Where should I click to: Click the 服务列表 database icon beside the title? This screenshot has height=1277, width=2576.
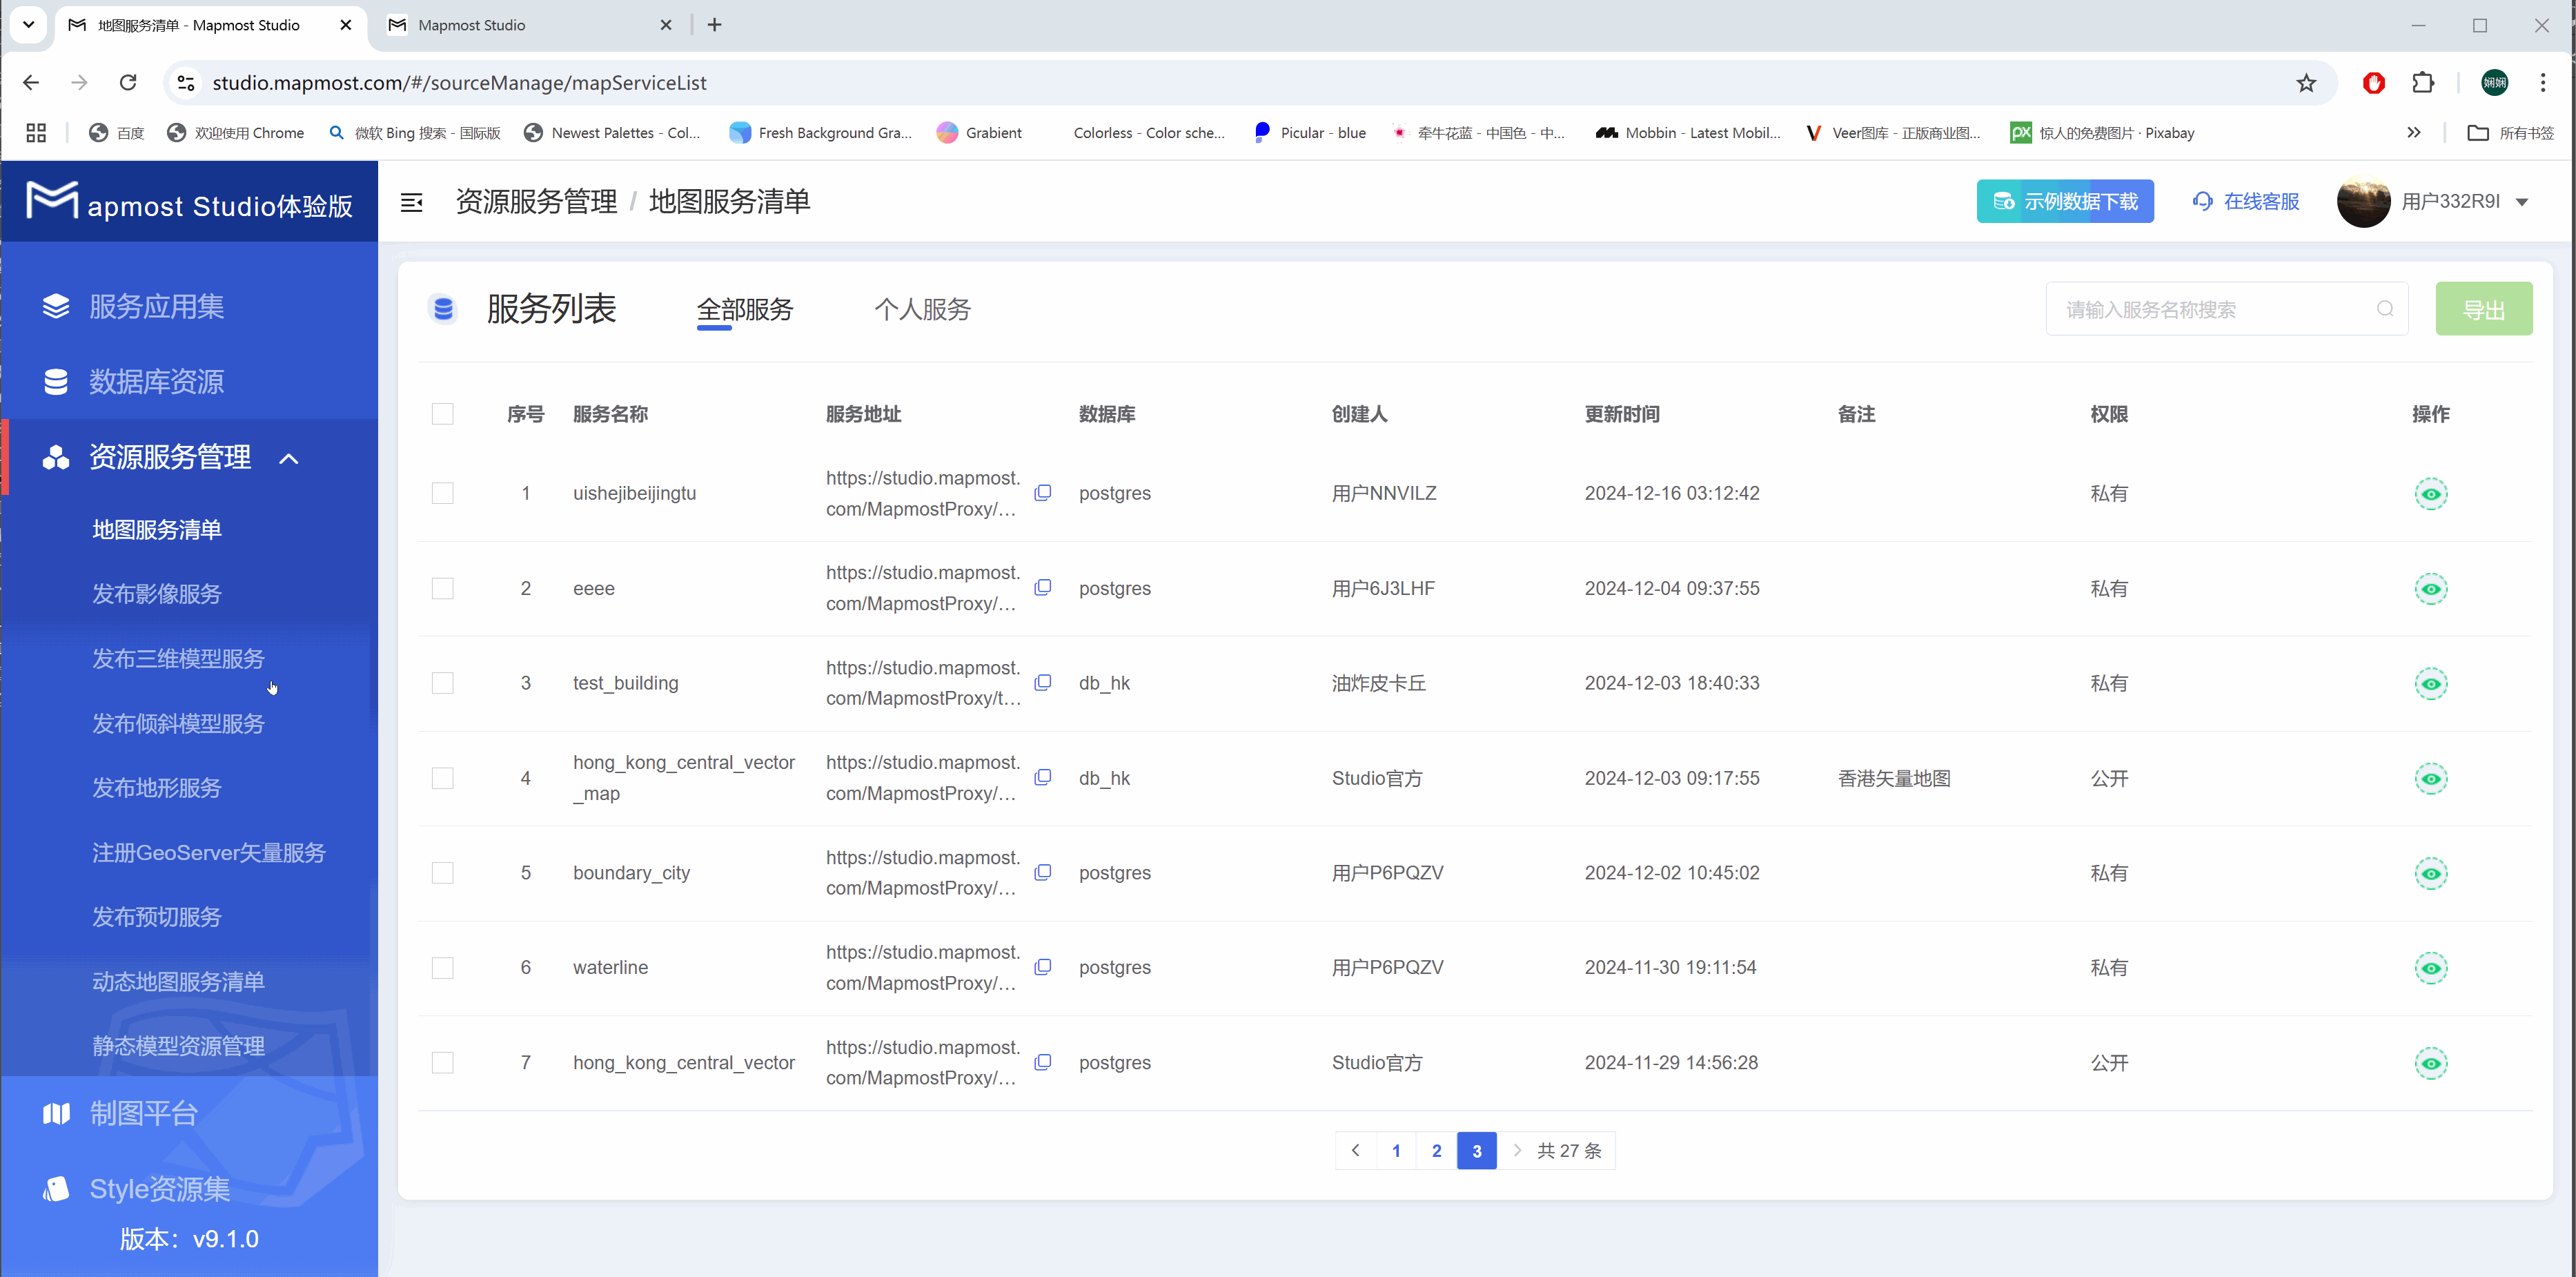coord(443,309)
